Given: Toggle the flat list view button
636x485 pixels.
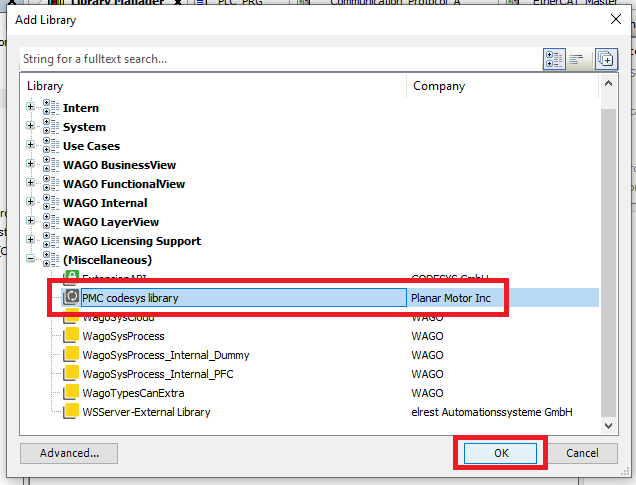Looking at the screenshot, I should [x=577, y=59].
